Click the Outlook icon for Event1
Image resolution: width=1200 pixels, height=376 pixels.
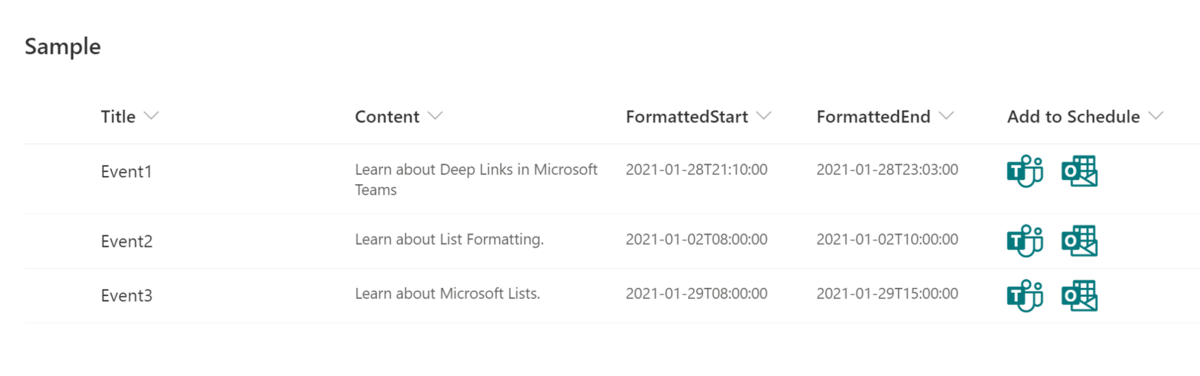click(1079, 172)
